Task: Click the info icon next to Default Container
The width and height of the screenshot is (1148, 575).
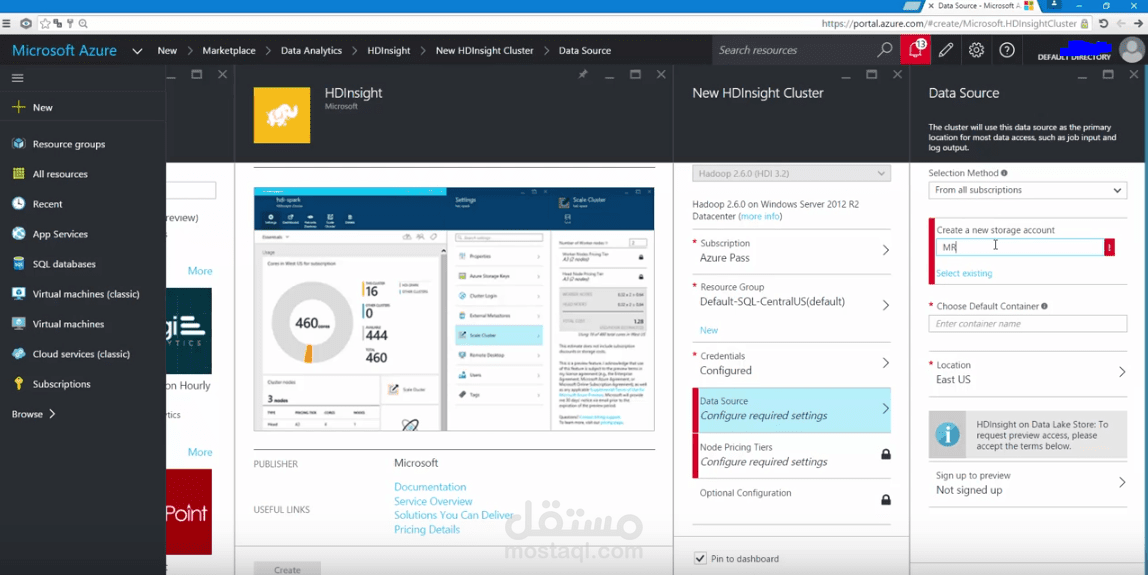Action: 1044,306
